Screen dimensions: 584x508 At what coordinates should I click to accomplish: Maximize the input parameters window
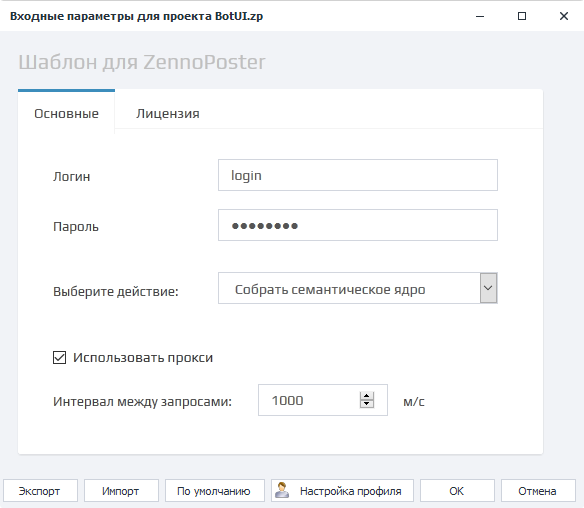pos(522,16)
